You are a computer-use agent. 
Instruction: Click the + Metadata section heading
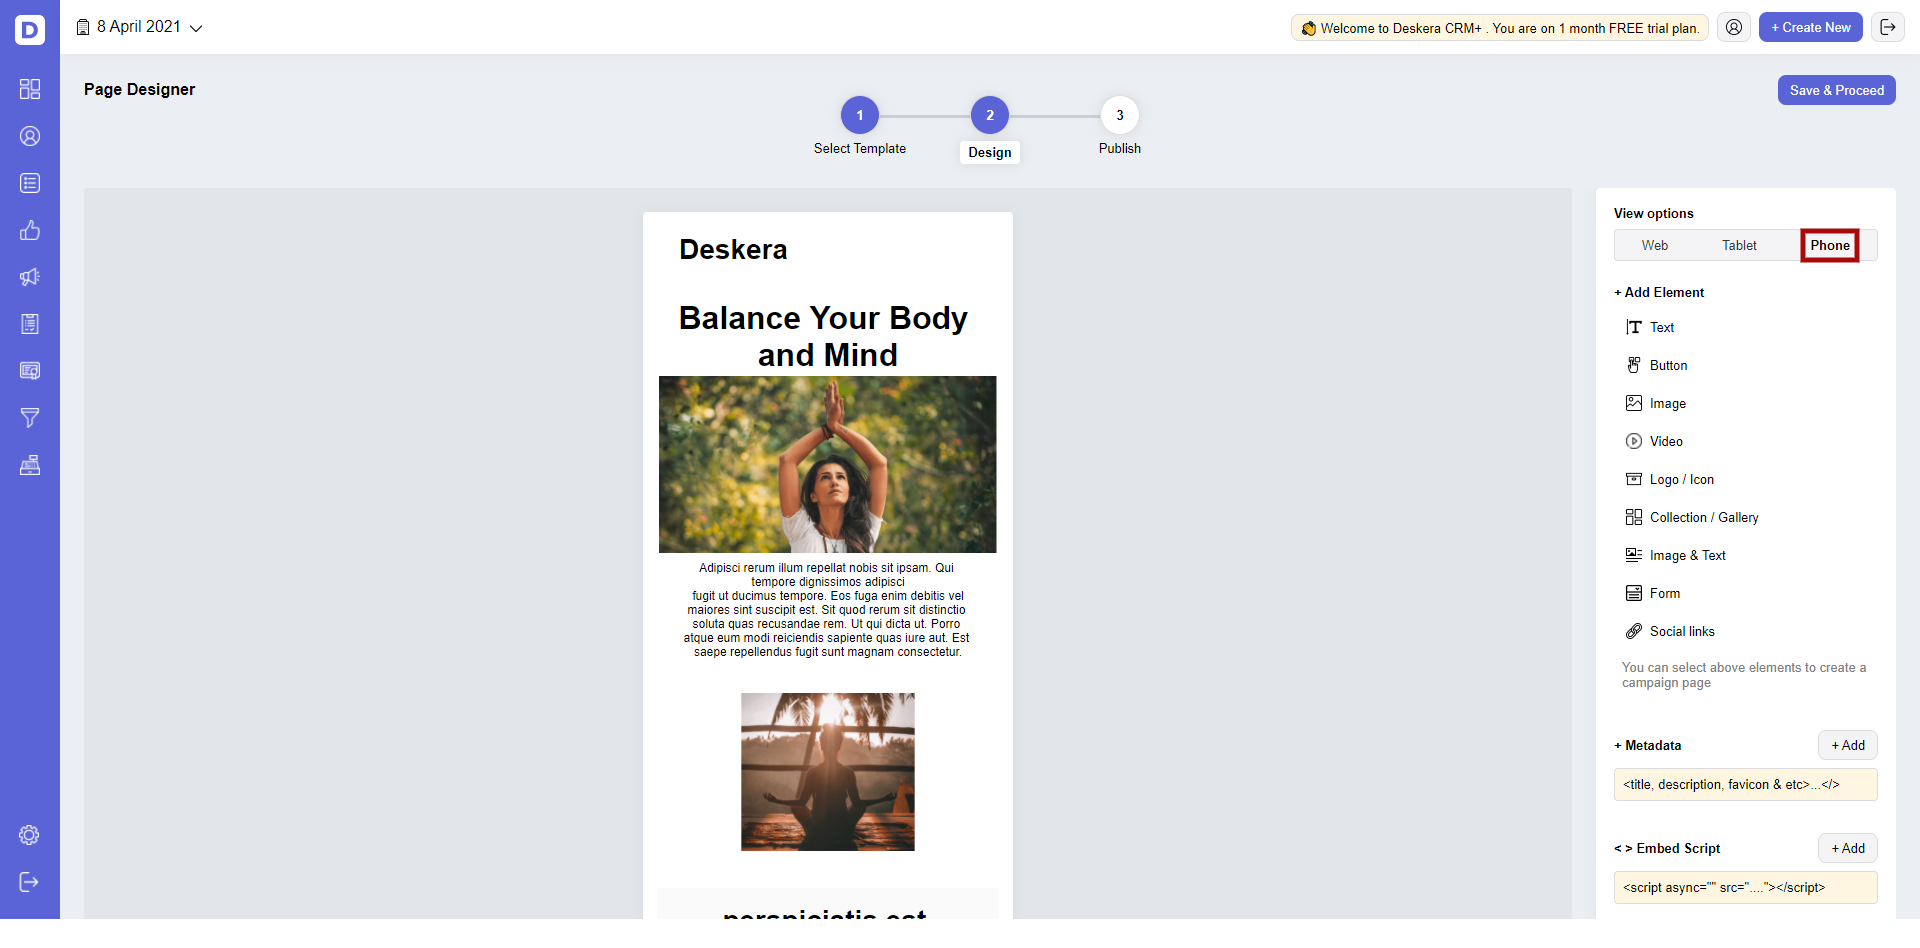tap(1648, 745)
